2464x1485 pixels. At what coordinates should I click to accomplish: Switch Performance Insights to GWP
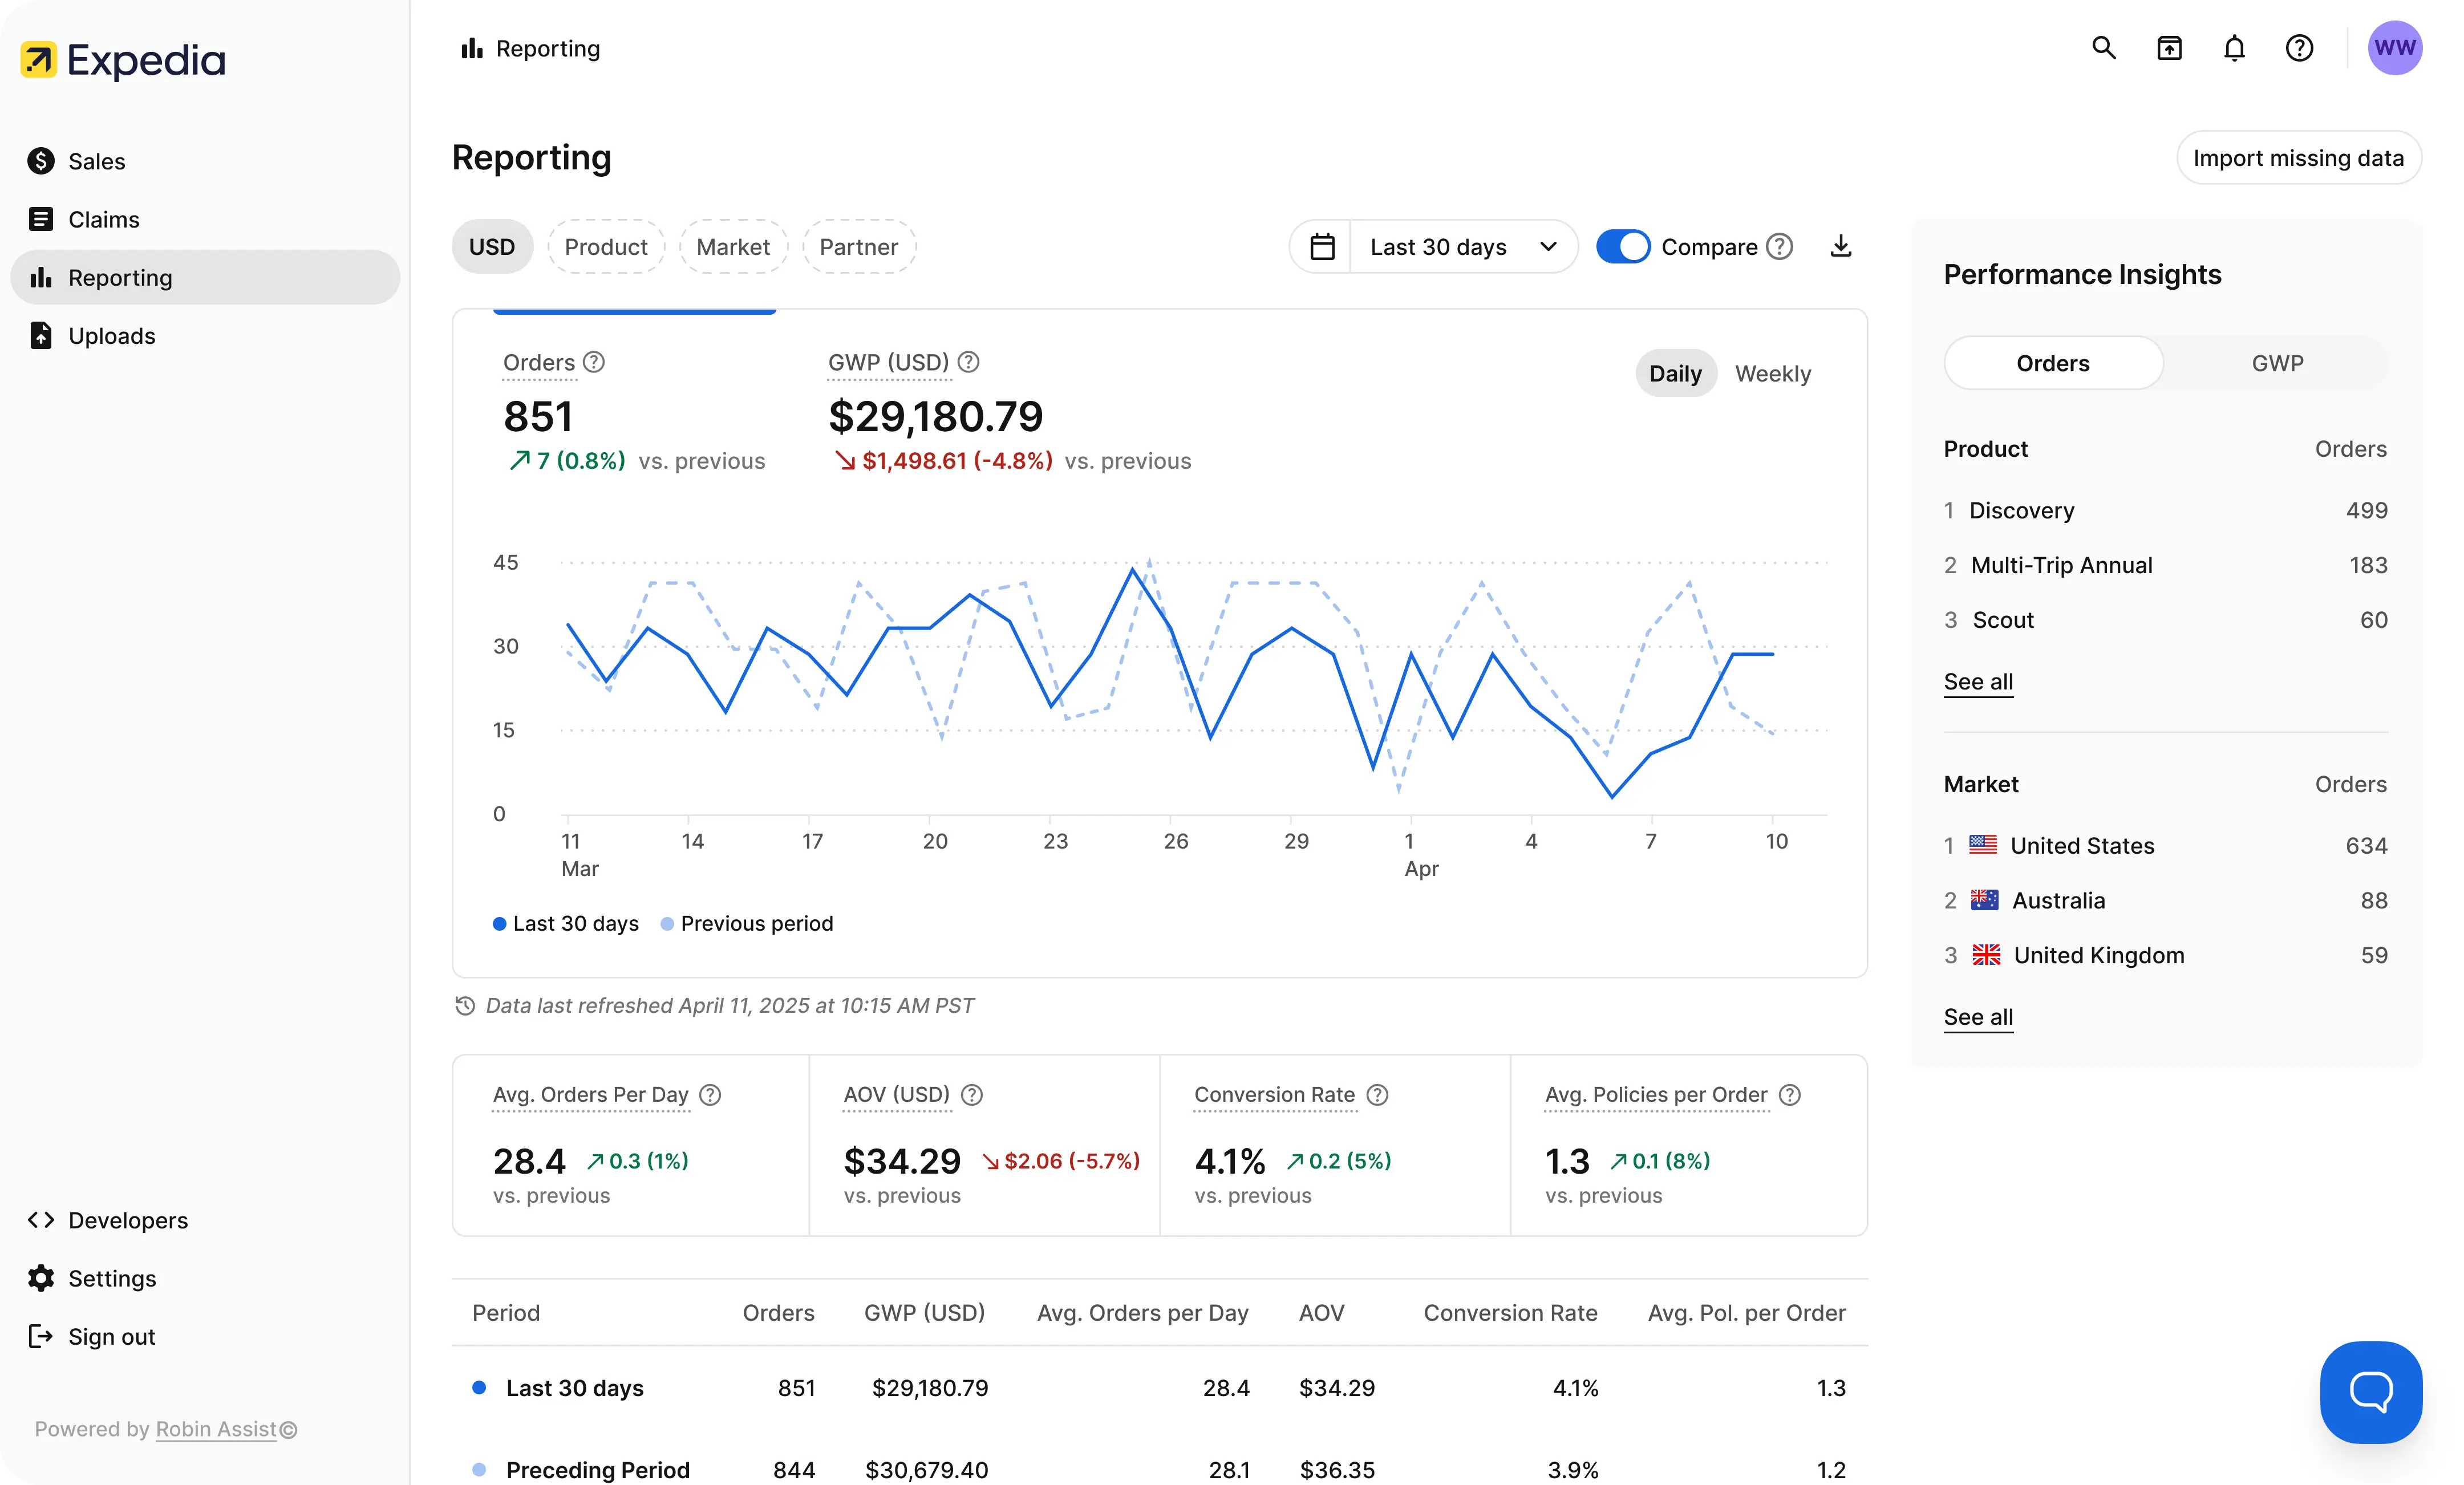pos(2277,363)
